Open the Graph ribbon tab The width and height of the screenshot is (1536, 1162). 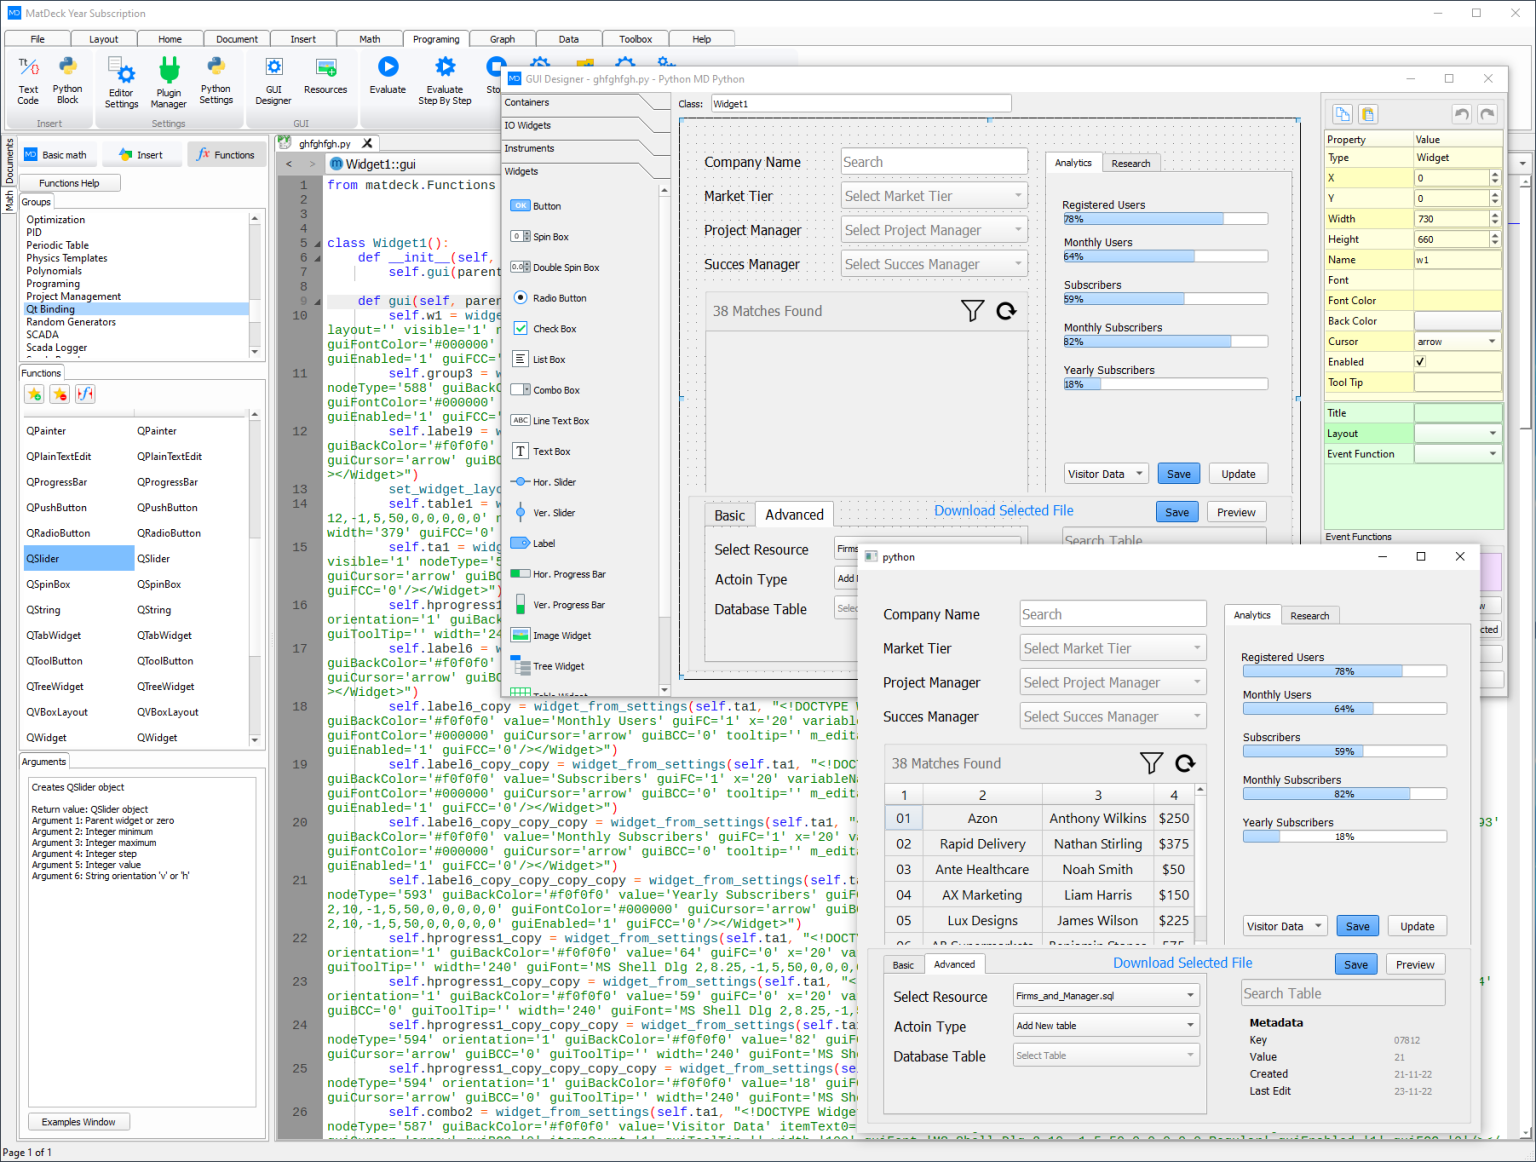click(501, 38)
